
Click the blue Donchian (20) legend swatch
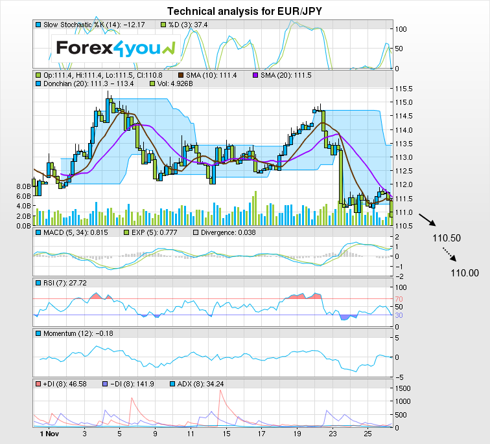tap(38, 84)
